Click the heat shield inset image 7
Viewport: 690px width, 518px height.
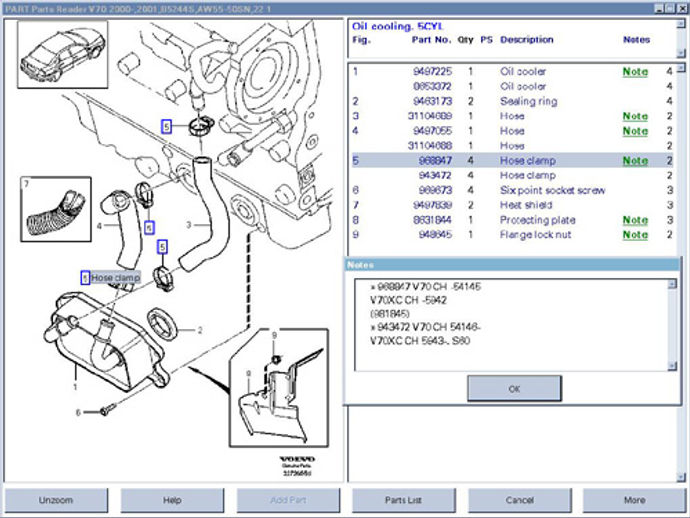pos(56,209)
